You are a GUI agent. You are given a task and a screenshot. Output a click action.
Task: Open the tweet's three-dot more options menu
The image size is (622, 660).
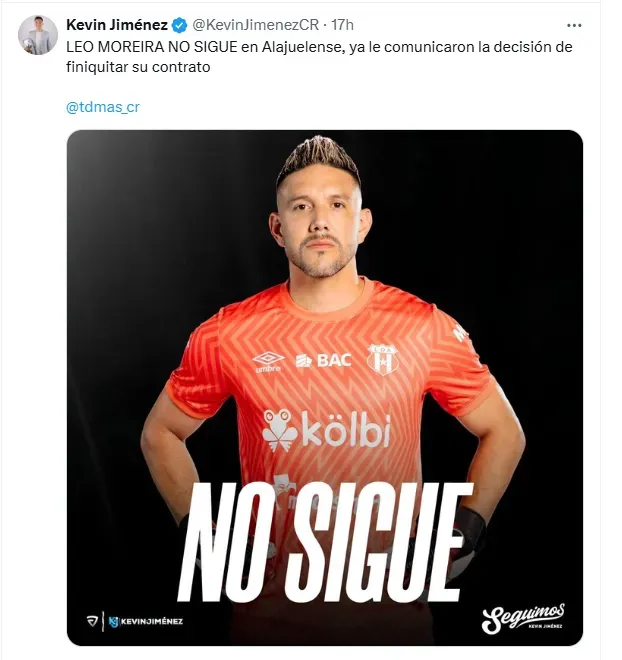click(574, 26)
